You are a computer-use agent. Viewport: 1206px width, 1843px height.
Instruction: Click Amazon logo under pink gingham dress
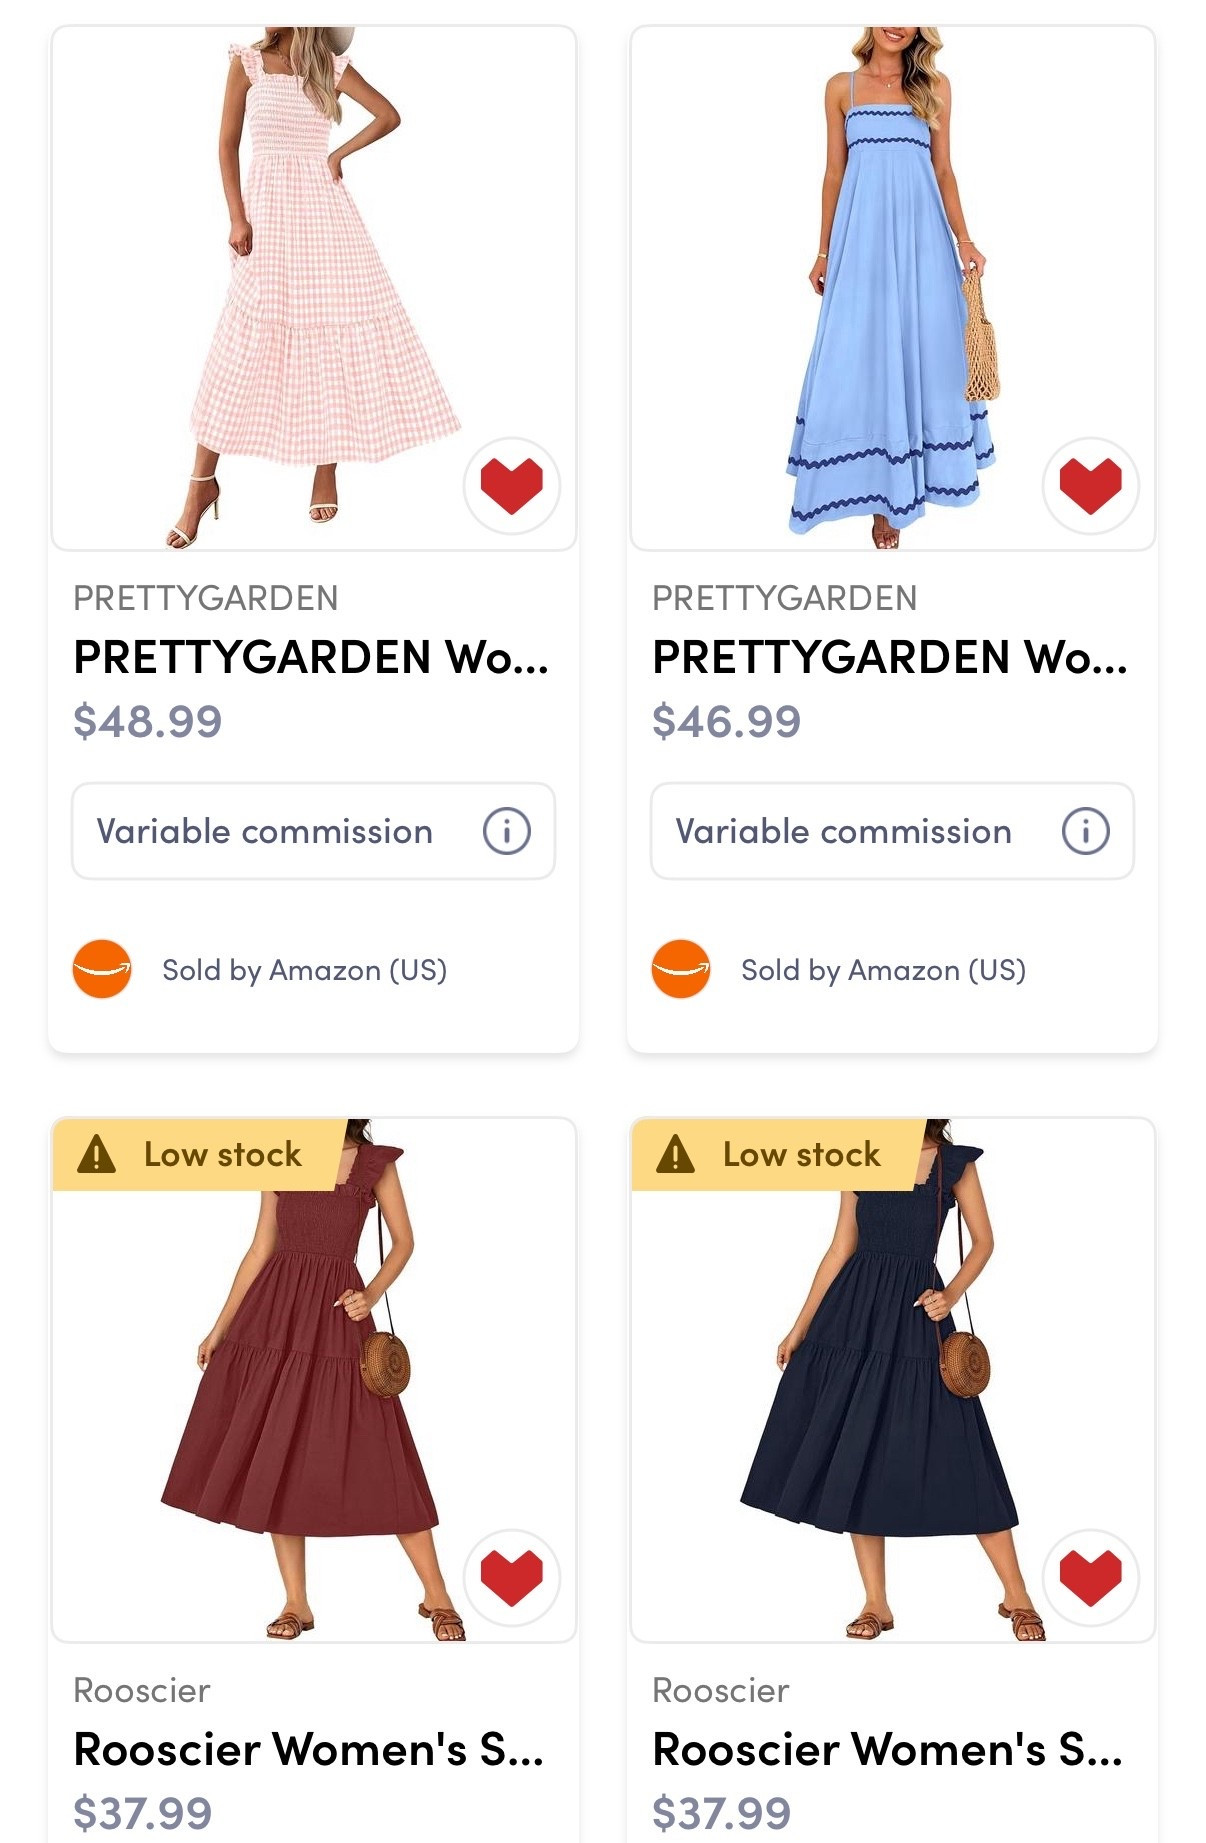point(102,969)
